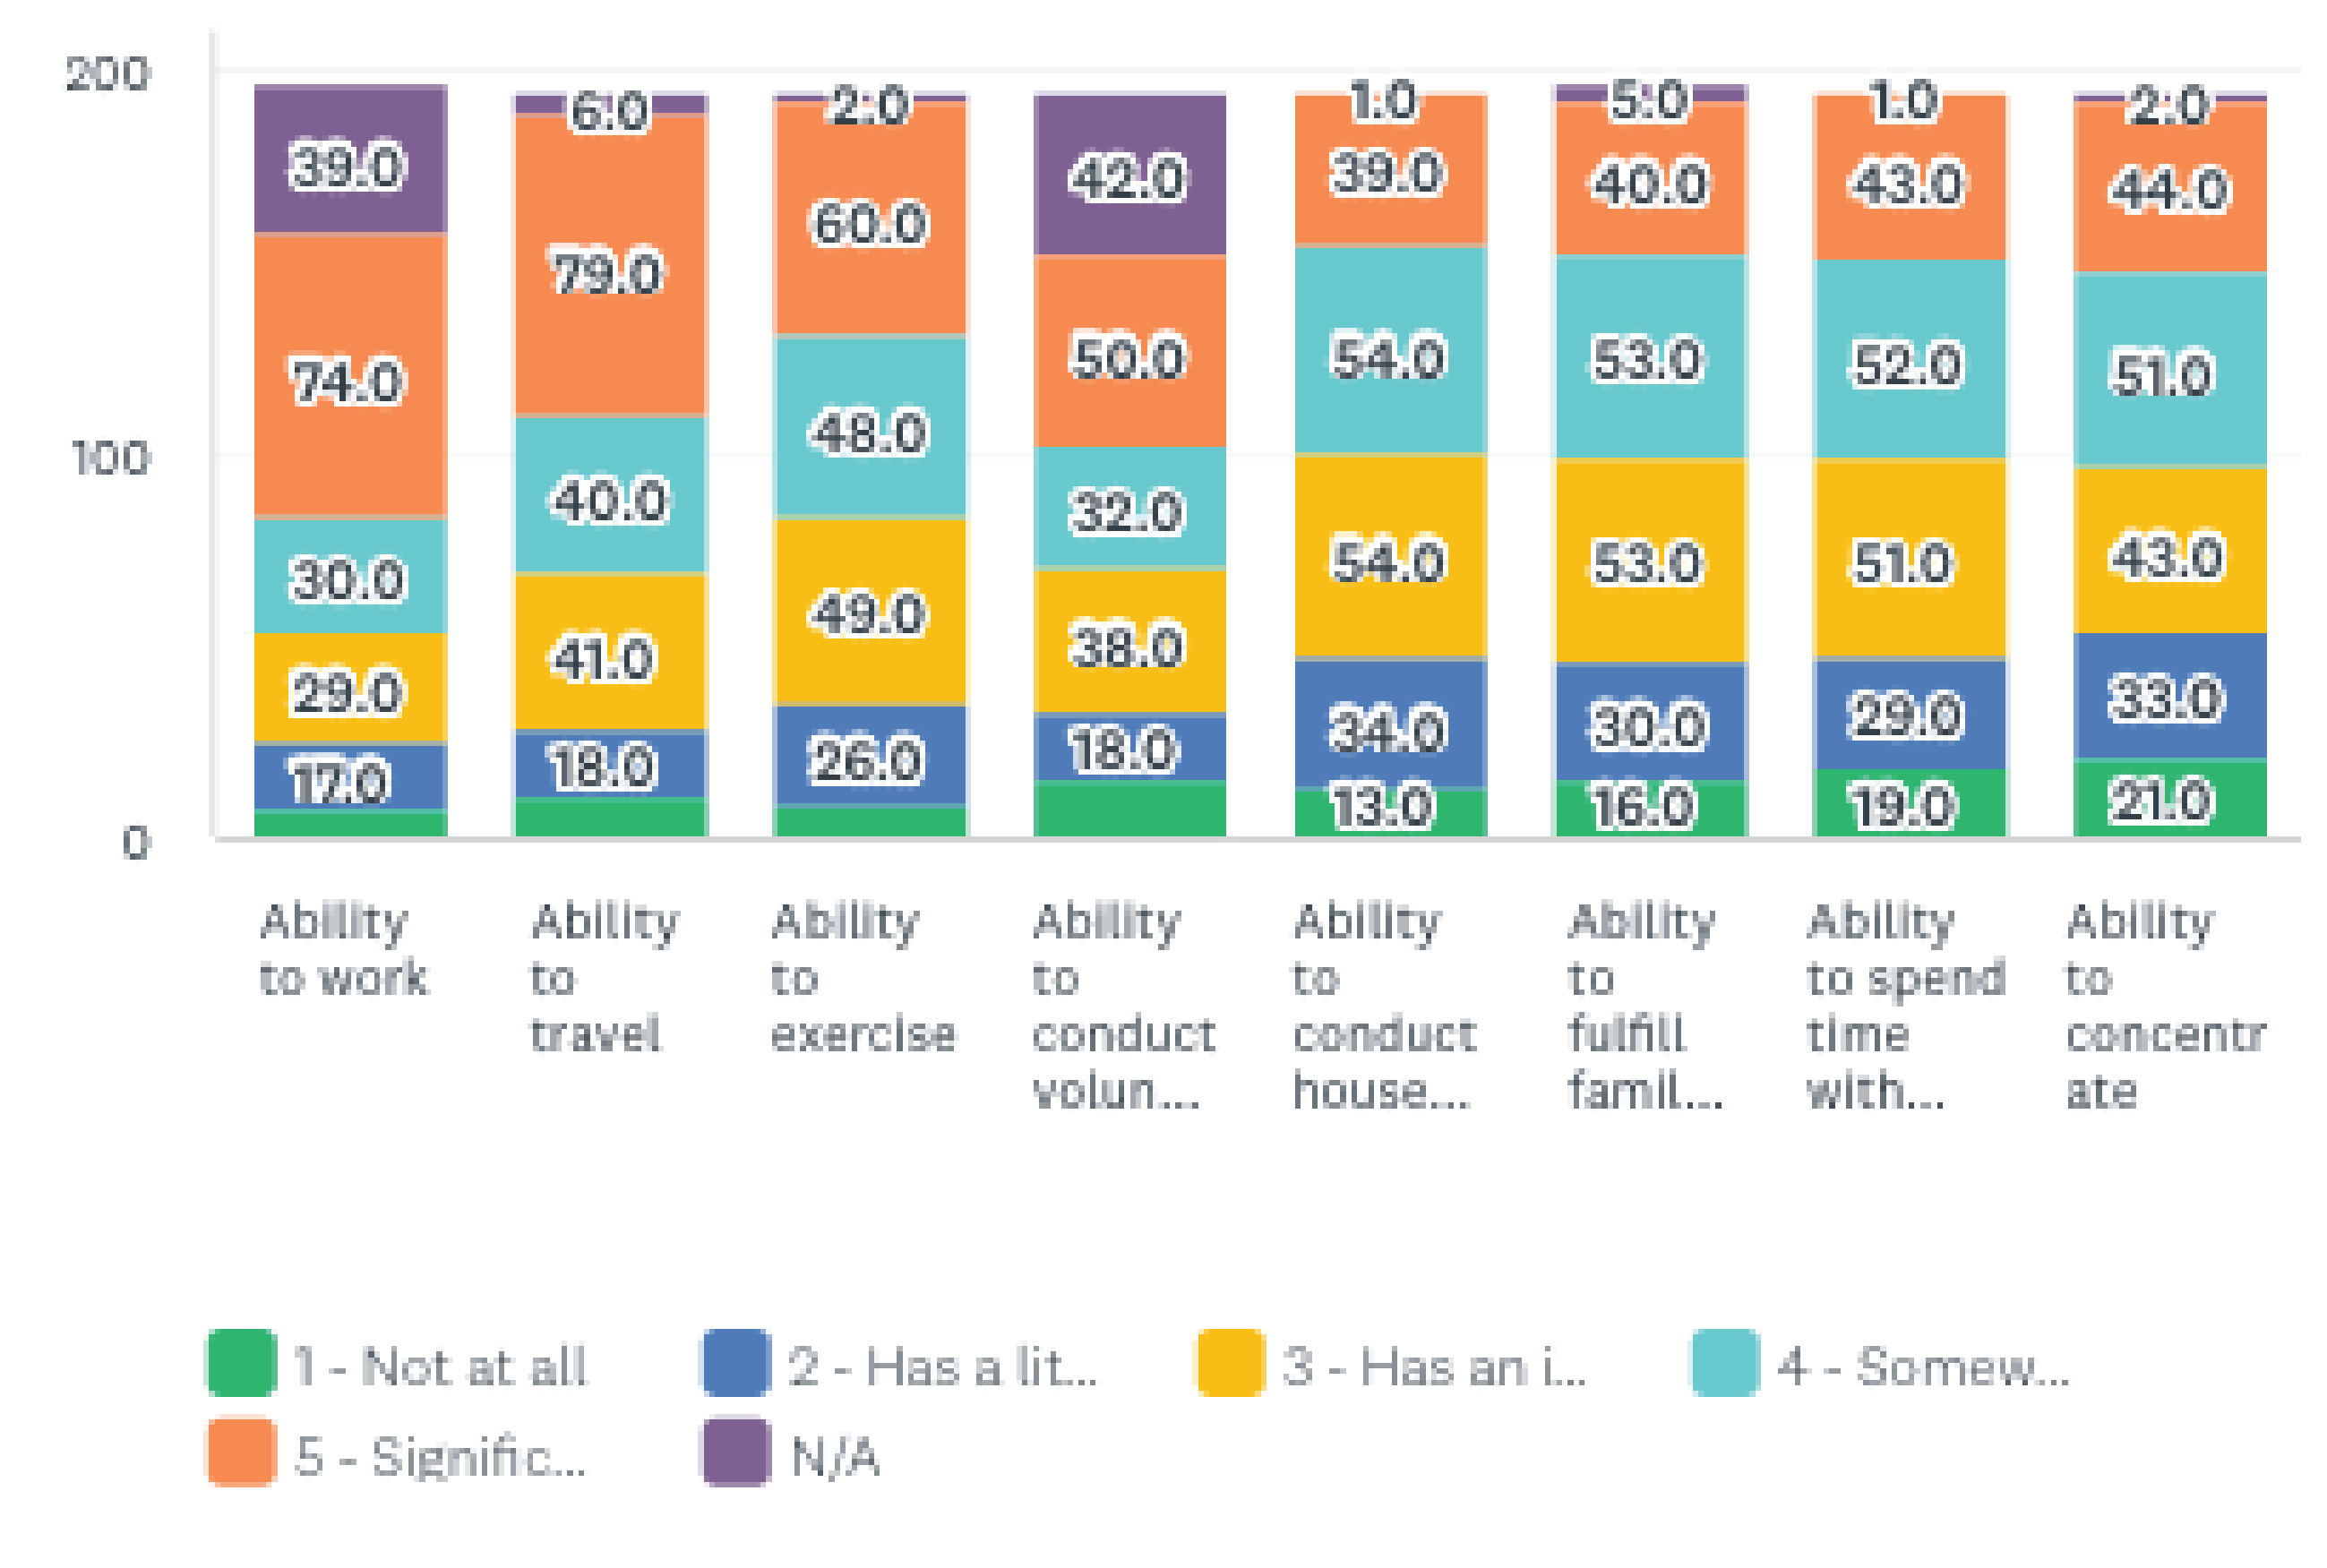Click the blue legend swatch for option 2
The image size is (2327, 1568).
(735, 1362)
